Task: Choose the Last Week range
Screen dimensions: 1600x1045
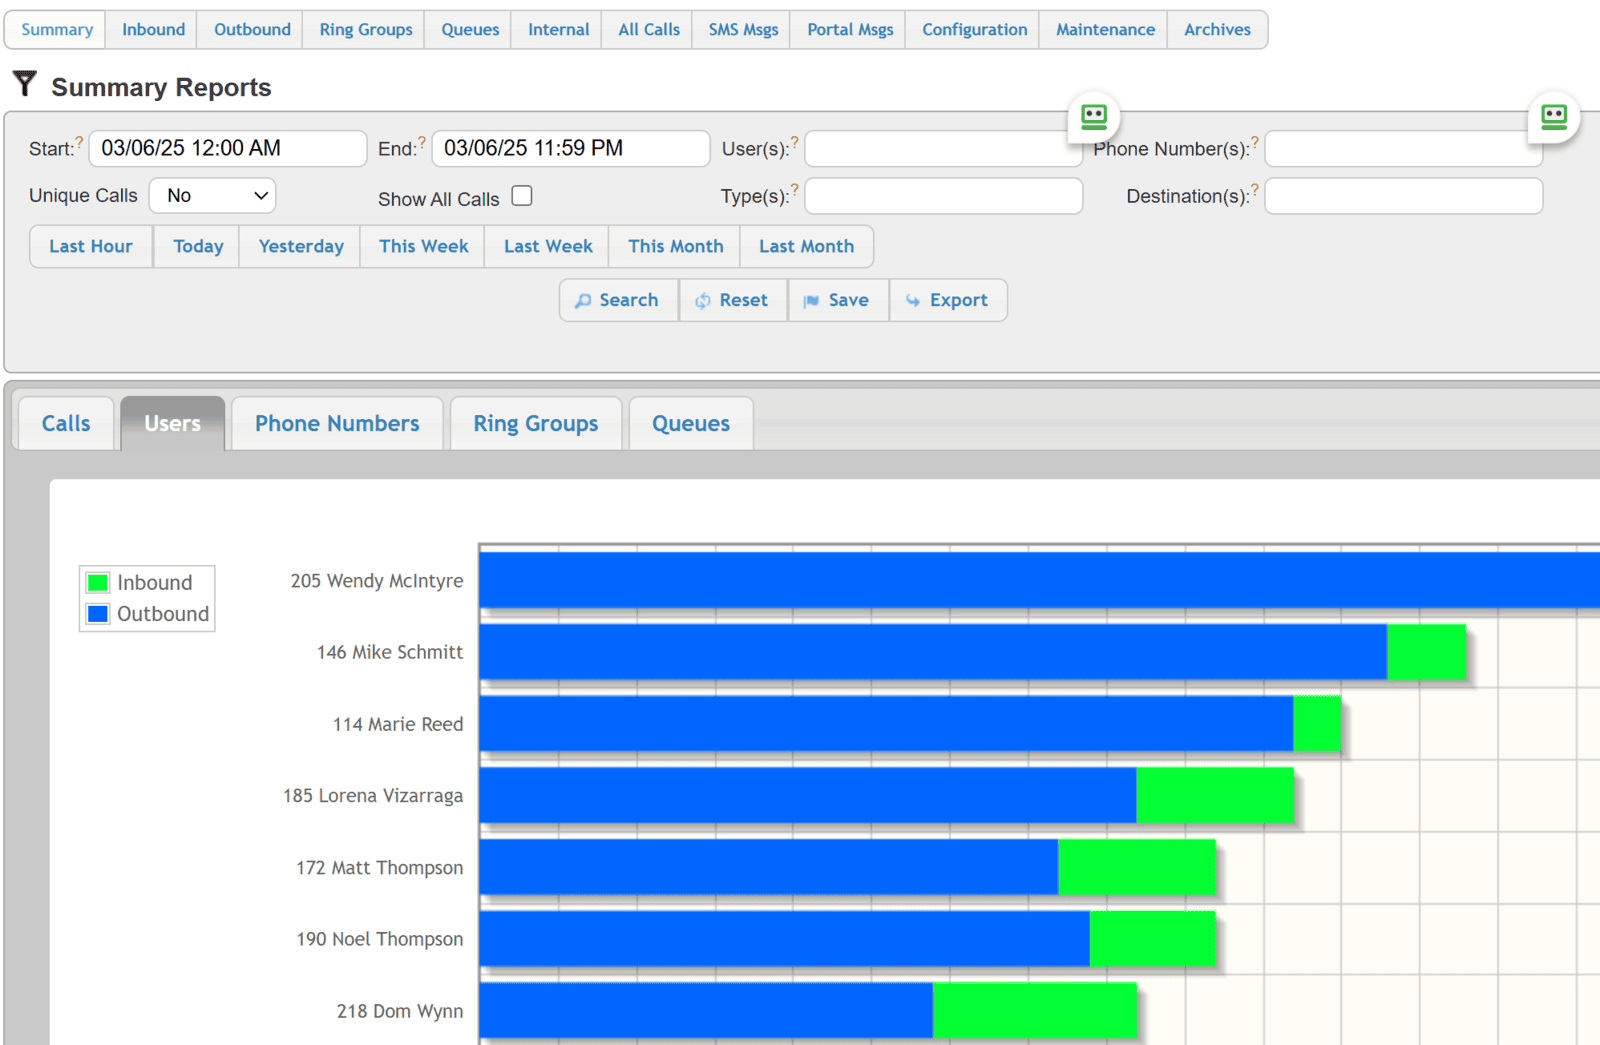Action: click(x=548, y=247)
